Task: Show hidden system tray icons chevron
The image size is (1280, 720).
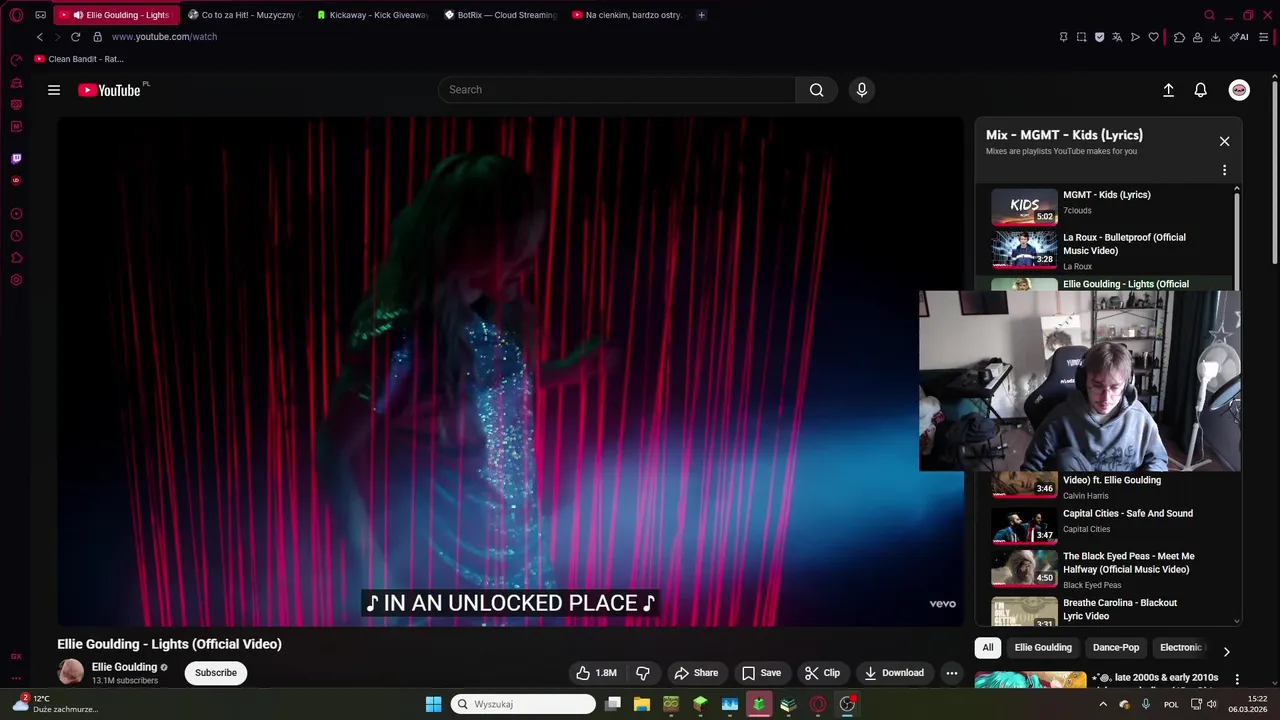Action: [x=1103, y=704]
